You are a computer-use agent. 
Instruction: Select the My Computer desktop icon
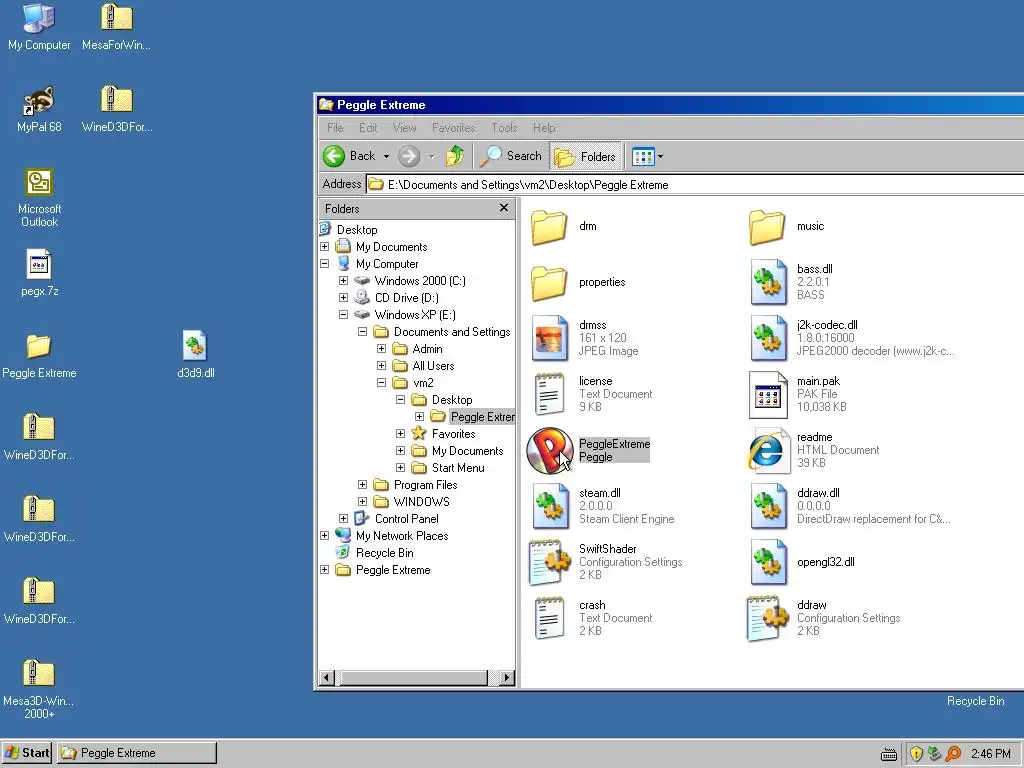[x=39, y=27]
